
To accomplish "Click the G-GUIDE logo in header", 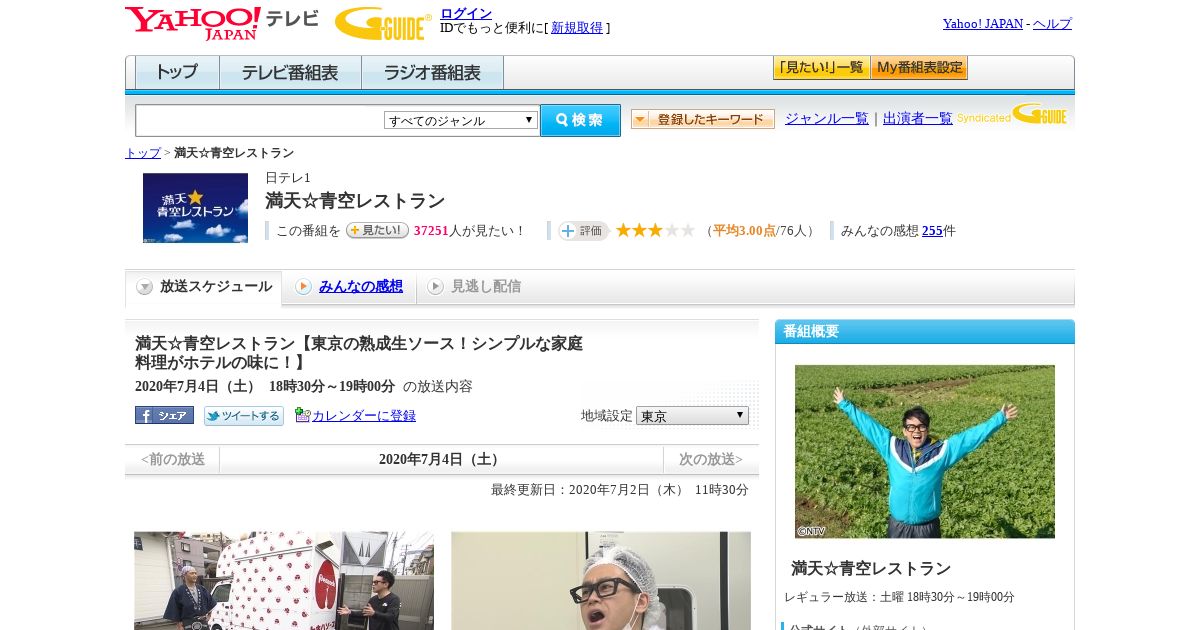I will 383,23.
